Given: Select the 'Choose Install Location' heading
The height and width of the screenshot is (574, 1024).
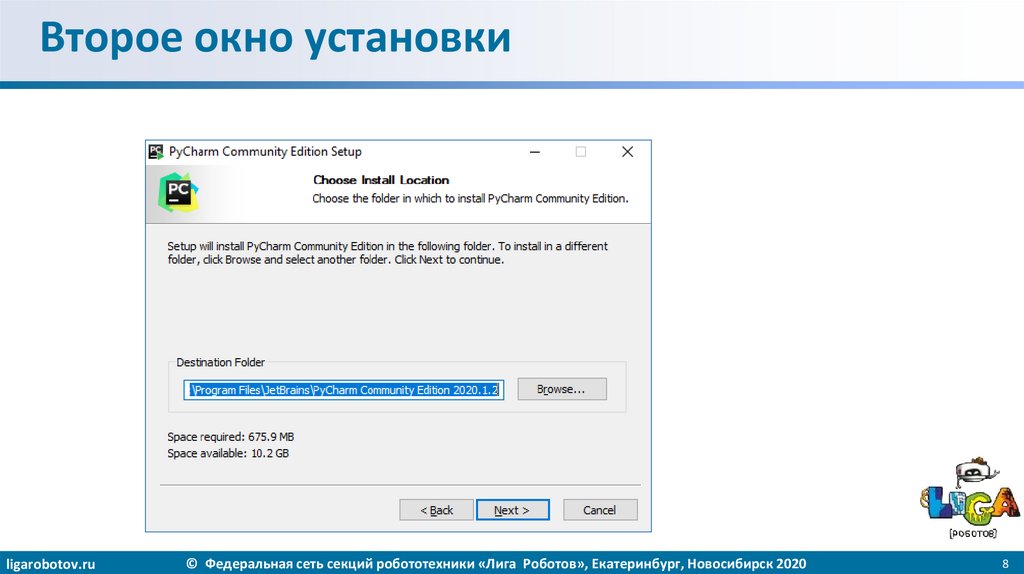Looking at the screenshot, I should 381,180.
